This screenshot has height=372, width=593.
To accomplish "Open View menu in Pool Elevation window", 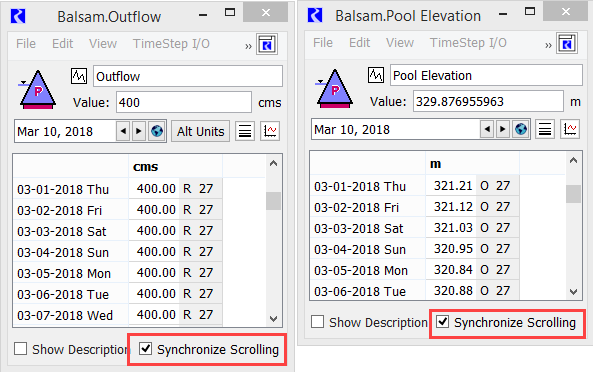I will (400, 43).
